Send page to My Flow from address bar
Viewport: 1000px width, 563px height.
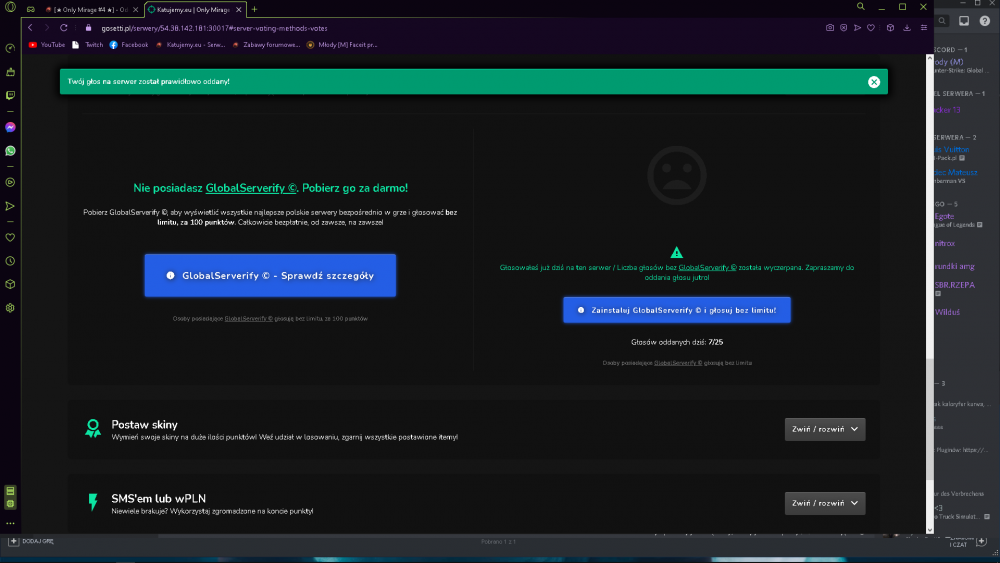pyautogui.click(x=858, y=28)
